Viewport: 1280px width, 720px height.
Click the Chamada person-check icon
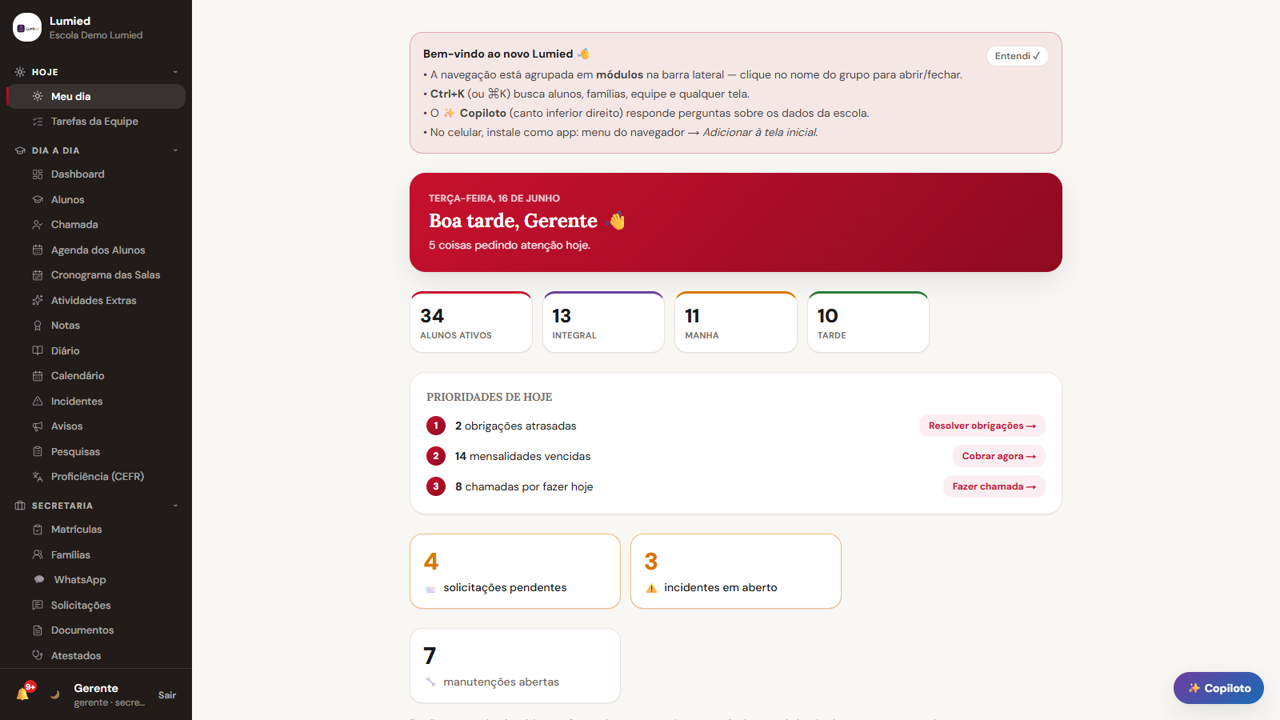pyautogui.click(x=37, y=225)
